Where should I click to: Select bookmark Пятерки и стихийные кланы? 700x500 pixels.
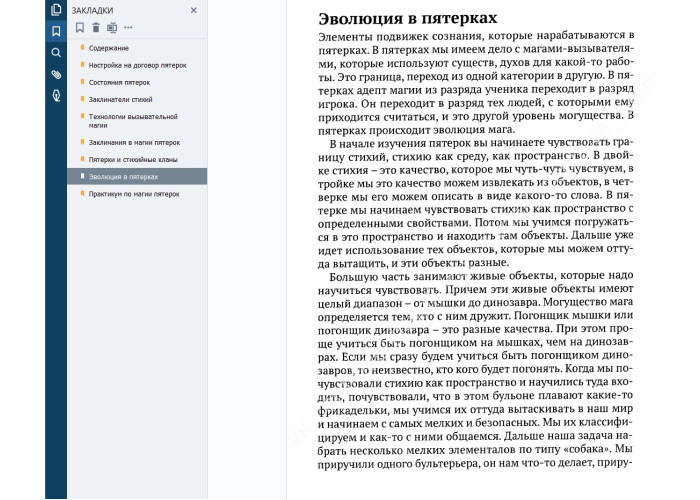(x=133, y=159)
